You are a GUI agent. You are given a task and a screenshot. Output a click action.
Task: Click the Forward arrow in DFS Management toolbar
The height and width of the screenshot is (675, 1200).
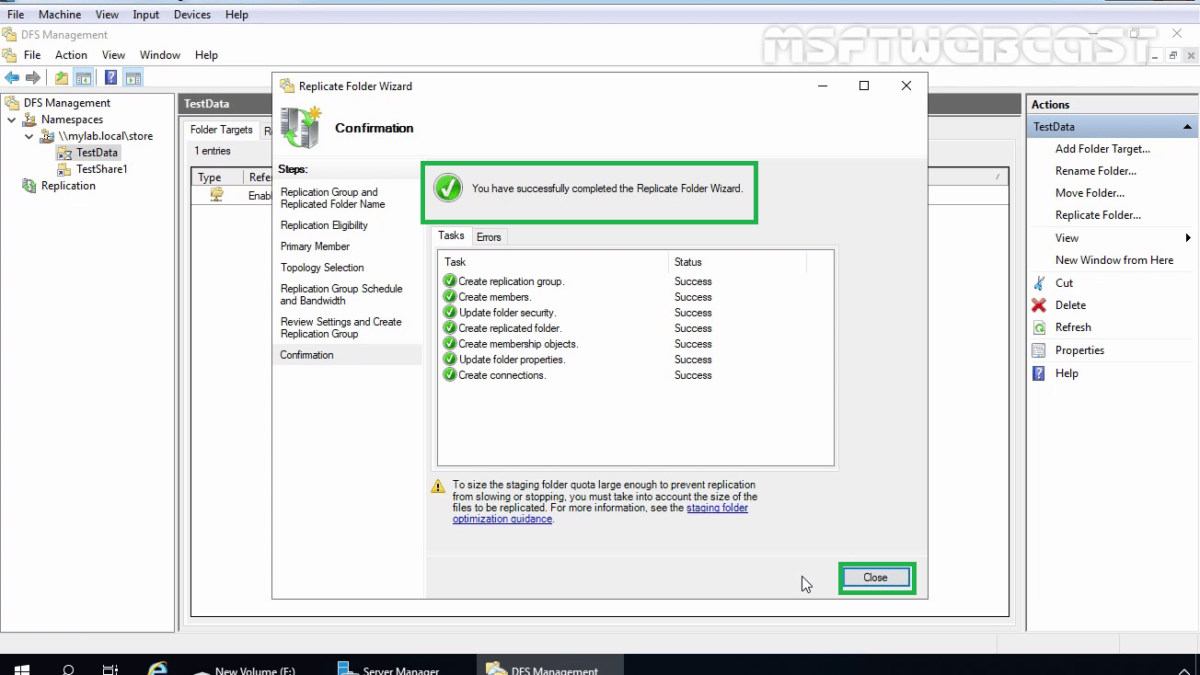(x=33, y=78)
